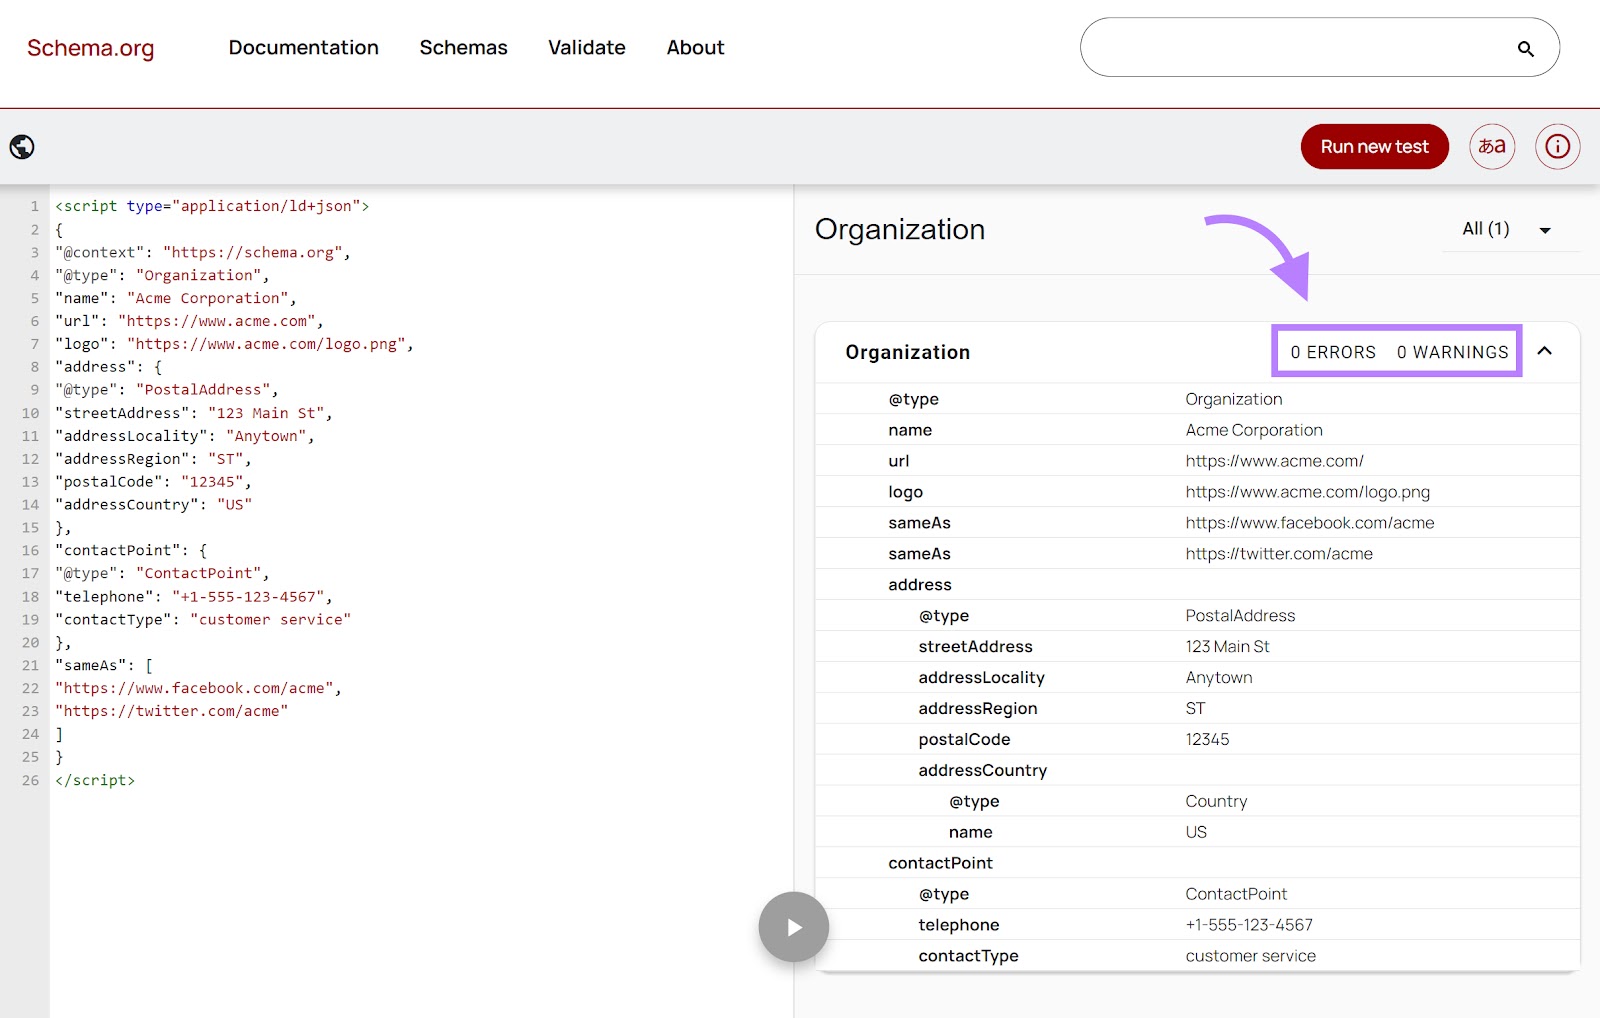This screenshot has height=1018, width=1600.
Task: Click the circled info icon
Action: tap(1557, 146)
